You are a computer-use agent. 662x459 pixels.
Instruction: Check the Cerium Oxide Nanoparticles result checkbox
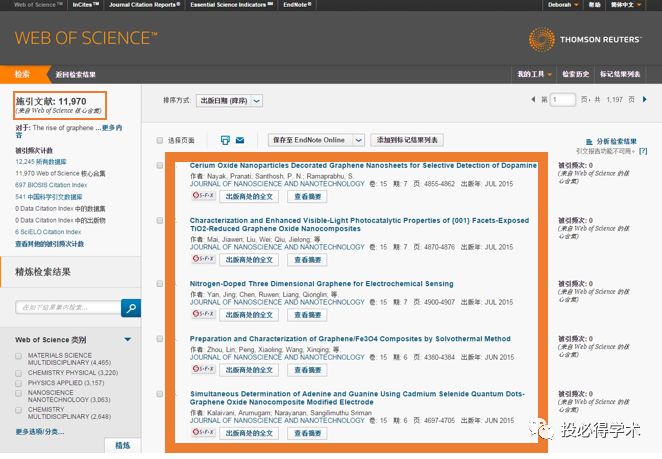(160, 166)
